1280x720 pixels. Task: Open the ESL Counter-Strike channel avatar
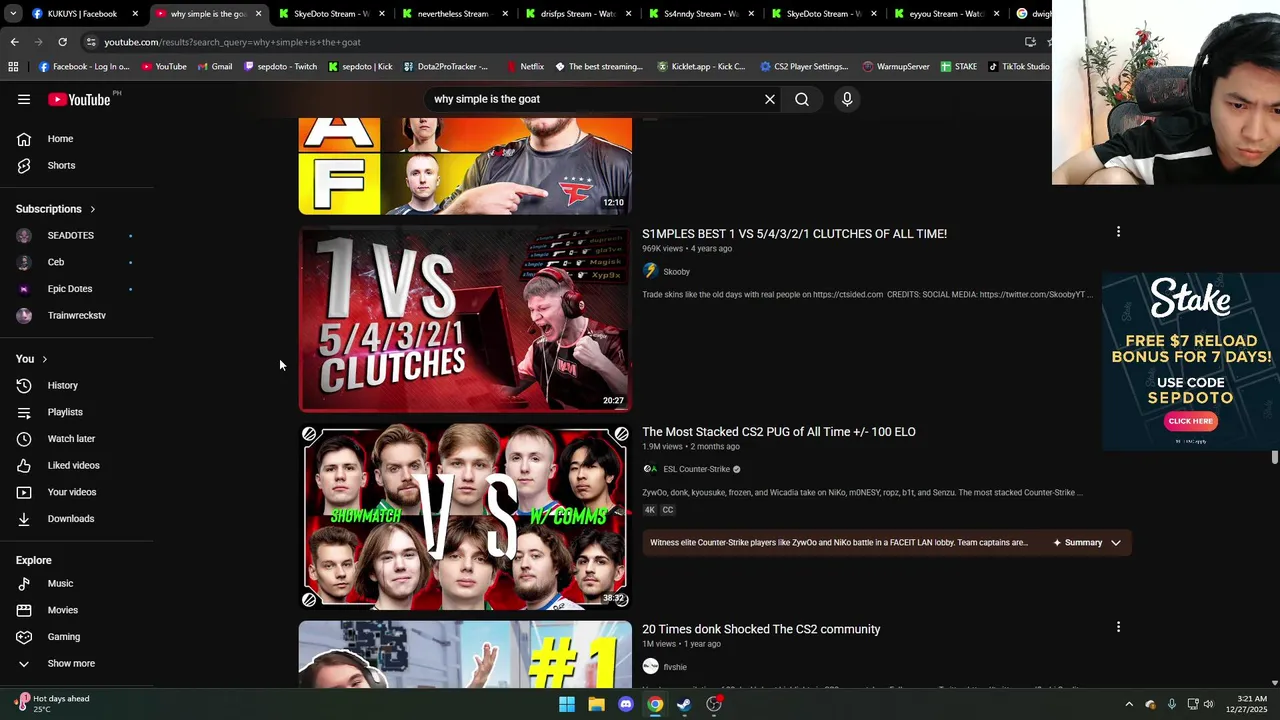pyautogui.click(x=650, y=469)
